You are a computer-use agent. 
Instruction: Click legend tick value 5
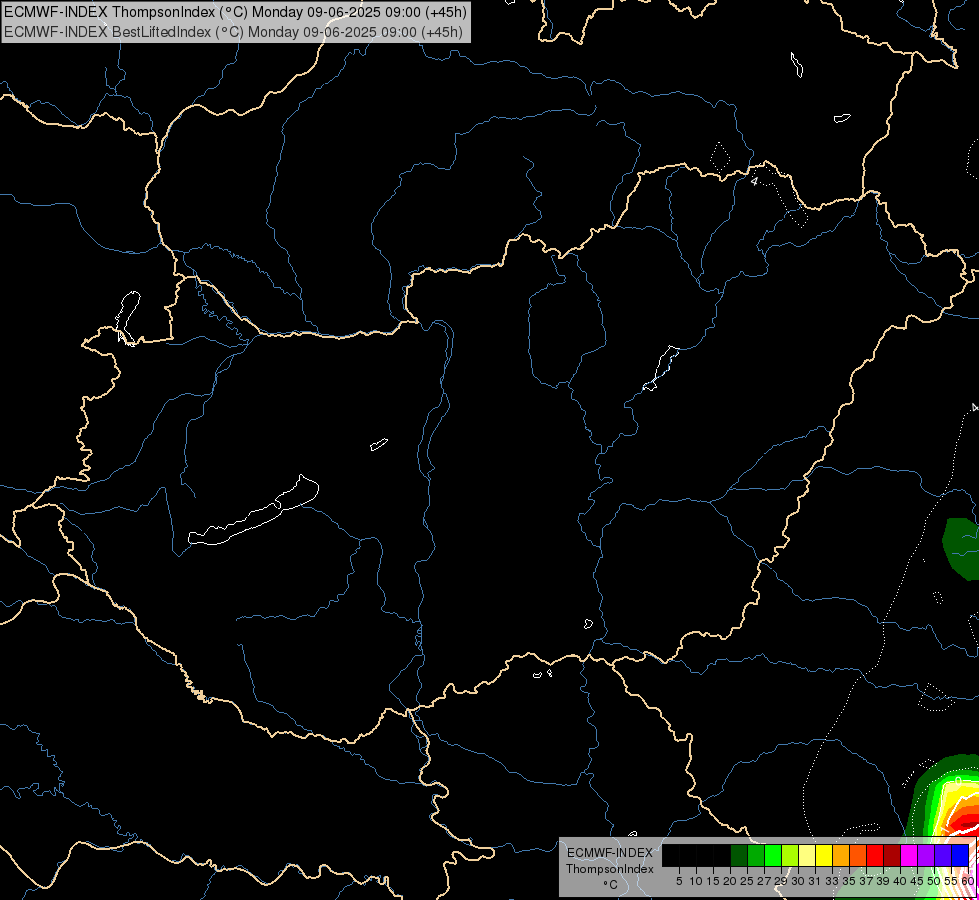pyautogui.click(x=679, y=881)
